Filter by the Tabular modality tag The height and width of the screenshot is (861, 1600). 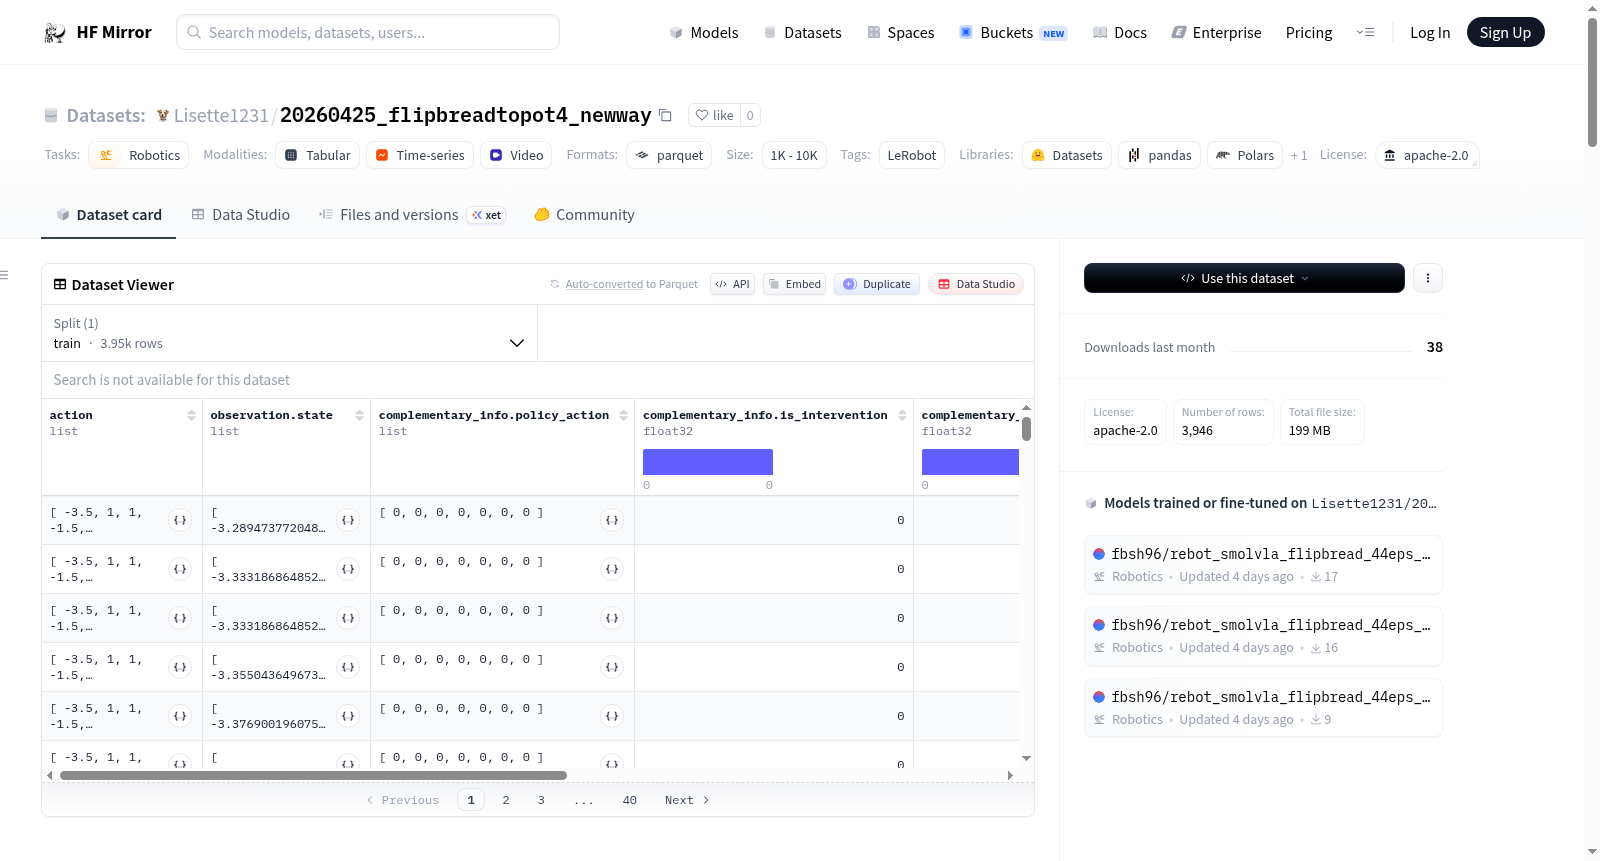click(318, 155)
